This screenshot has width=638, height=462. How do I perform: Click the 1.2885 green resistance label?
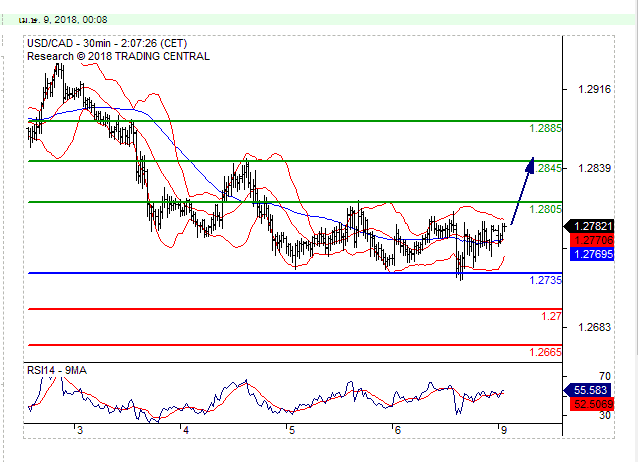[545, 128]
